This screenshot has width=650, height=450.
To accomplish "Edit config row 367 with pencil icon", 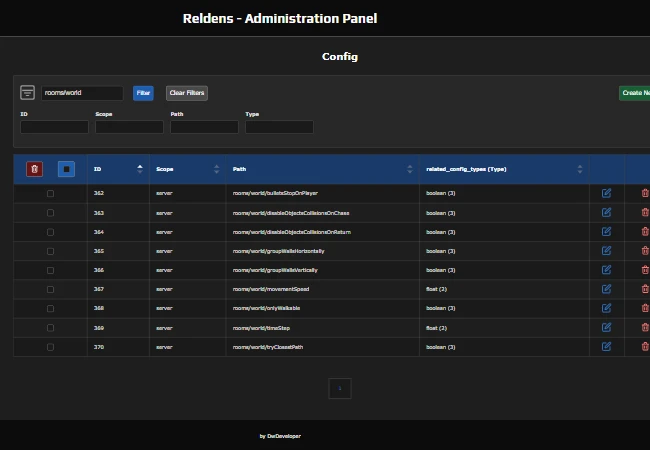I will (606, 289).
